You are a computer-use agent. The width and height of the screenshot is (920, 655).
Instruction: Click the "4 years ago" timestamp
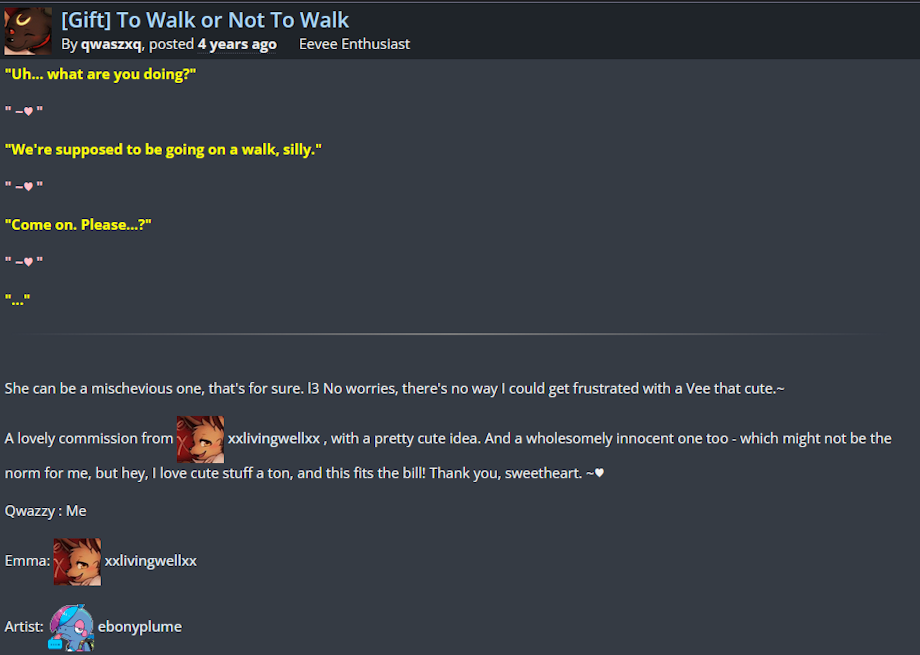coord(237,44)
